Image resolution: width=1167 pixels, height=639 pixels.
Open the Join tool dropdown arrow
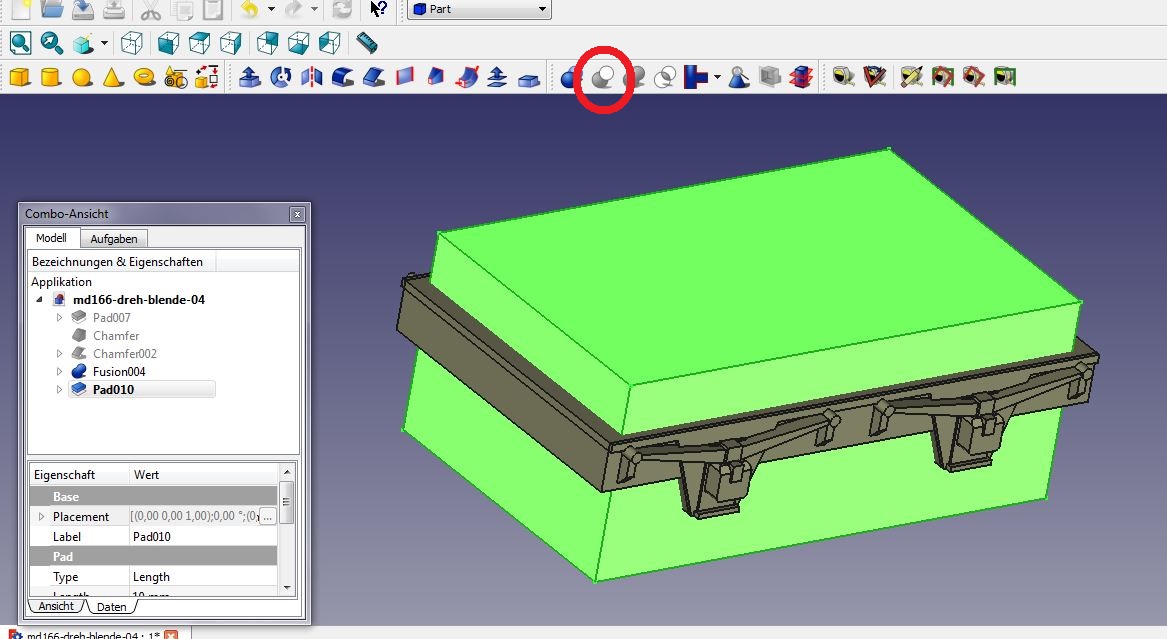[x=717, y=77]
